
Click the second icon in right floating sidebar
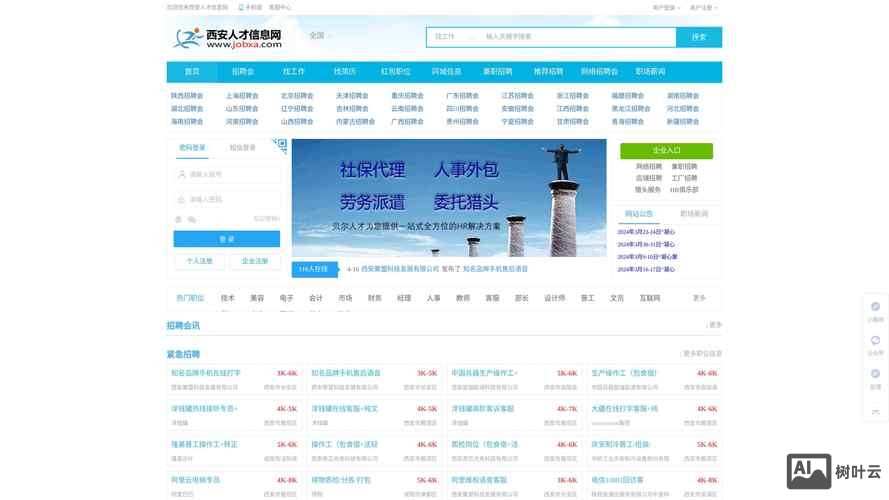[x=875, y=341]
